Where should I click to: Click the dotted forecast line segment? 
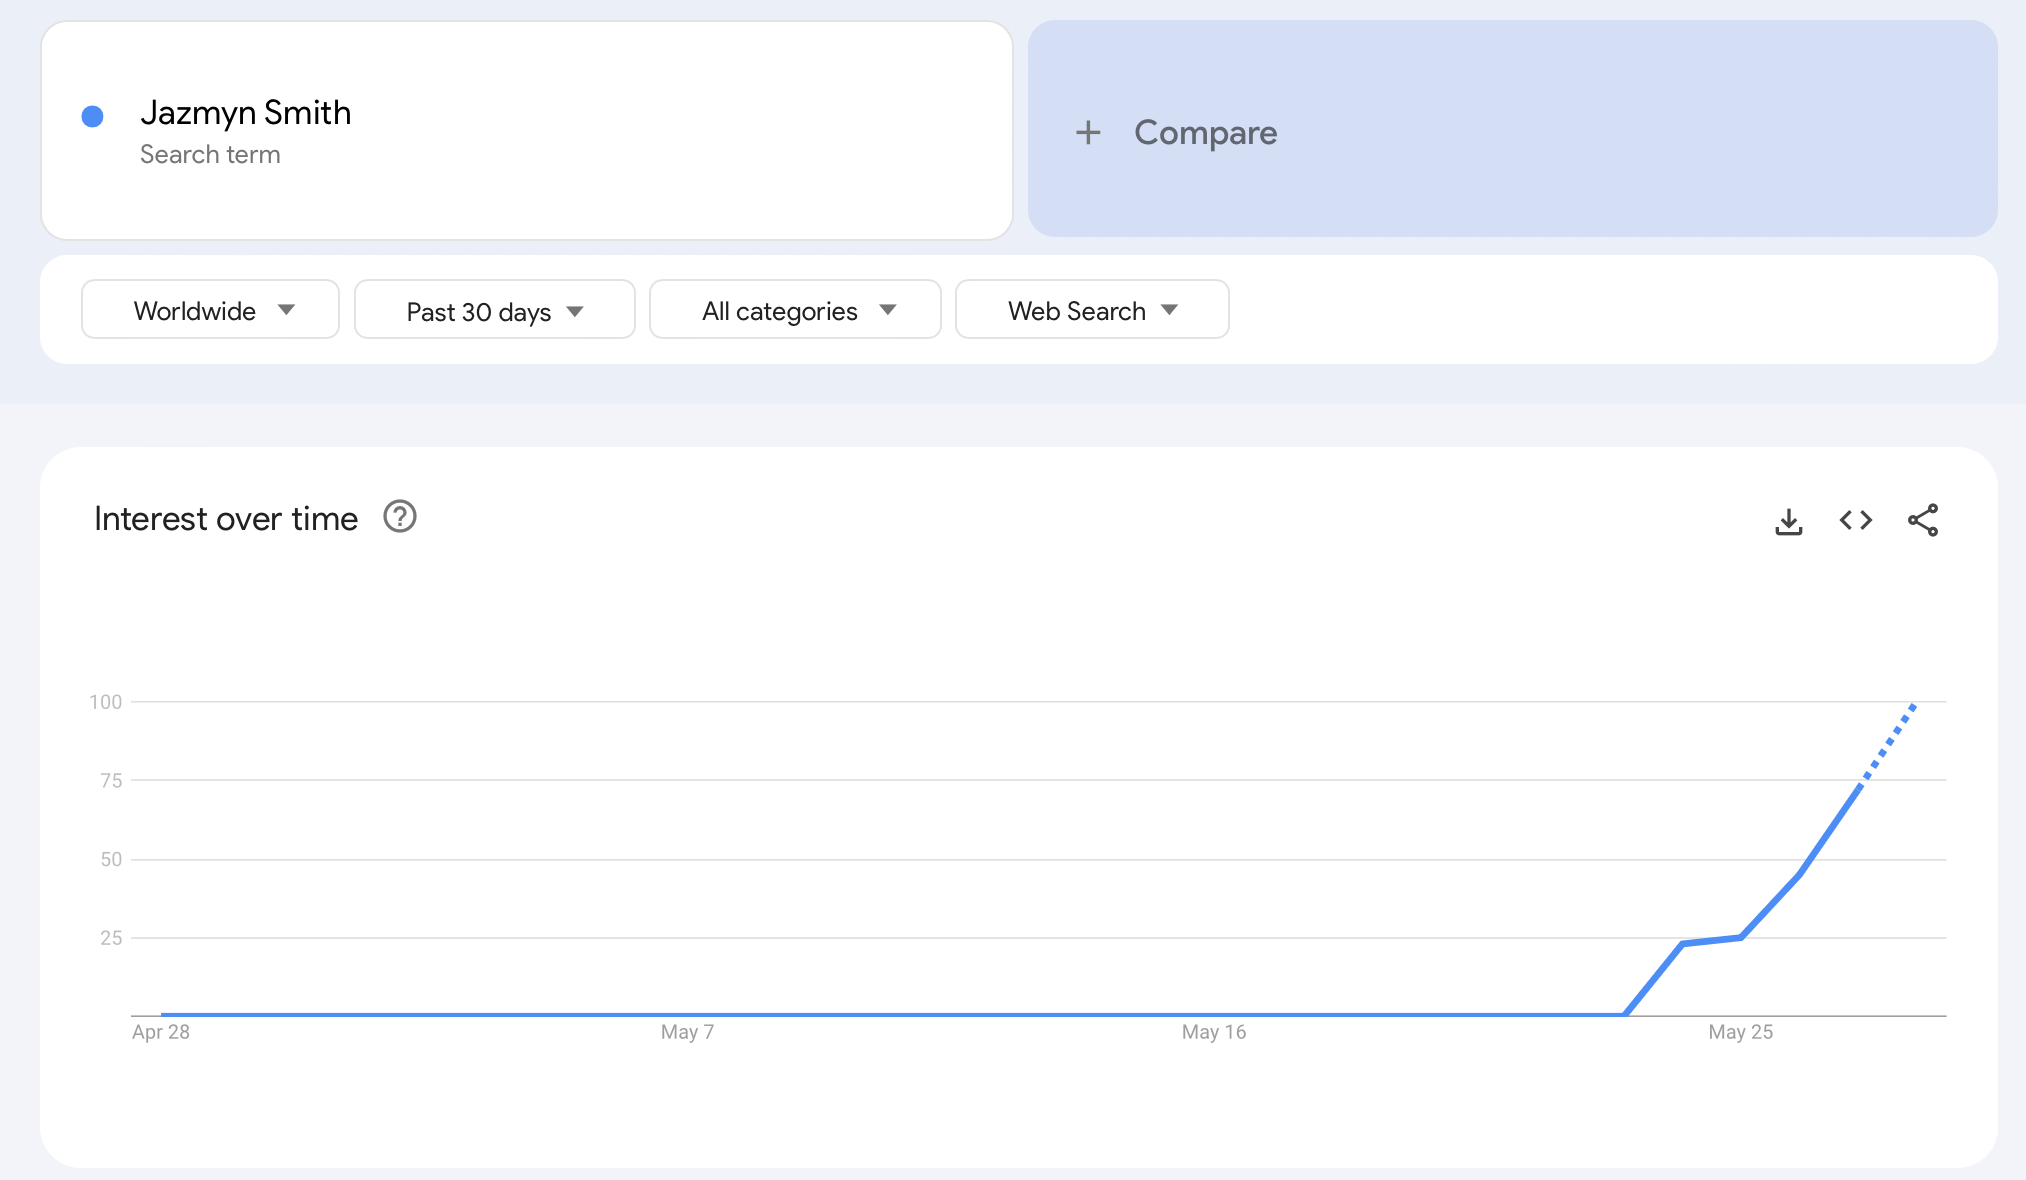click(1888, 741)
